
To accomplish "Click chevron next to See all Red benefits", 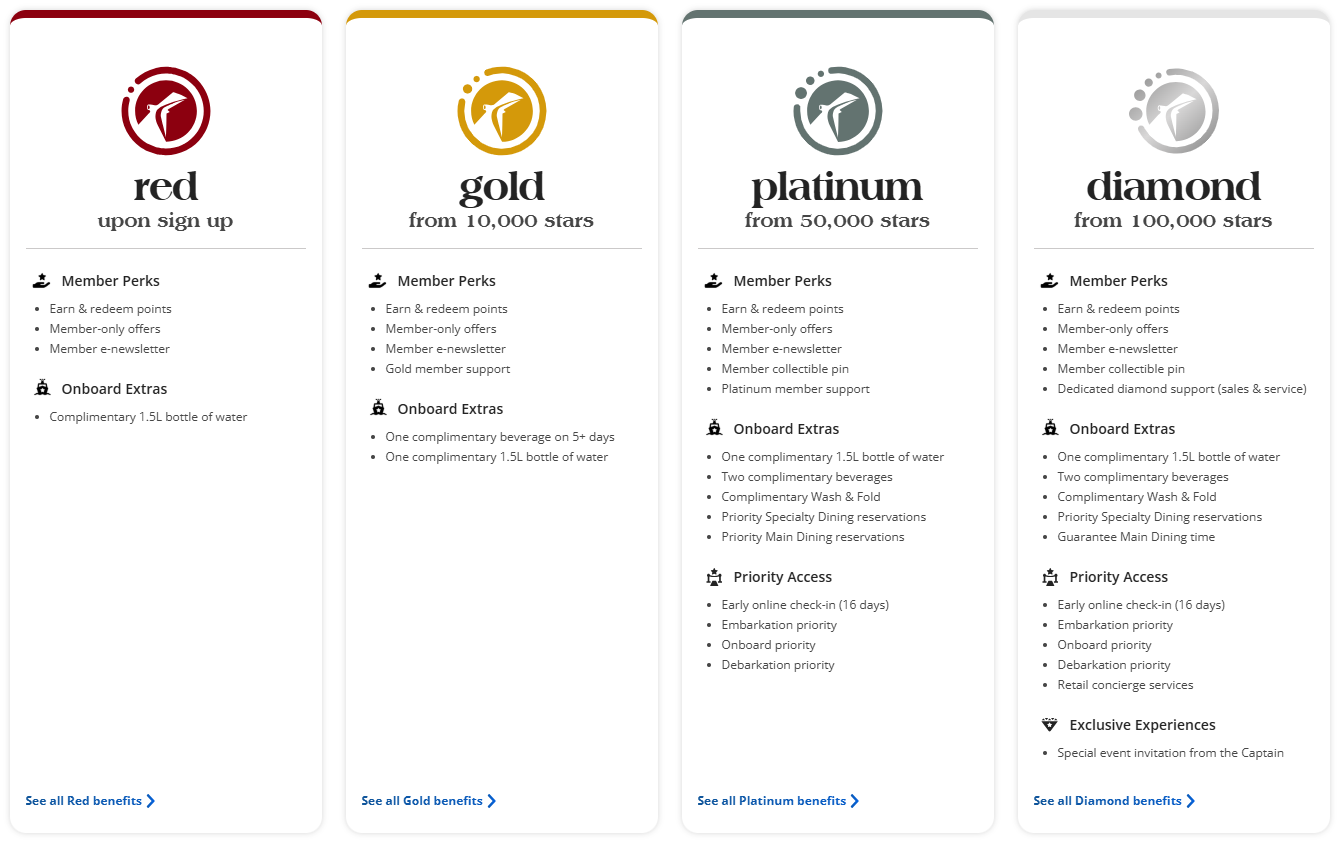I will (151, 801).
